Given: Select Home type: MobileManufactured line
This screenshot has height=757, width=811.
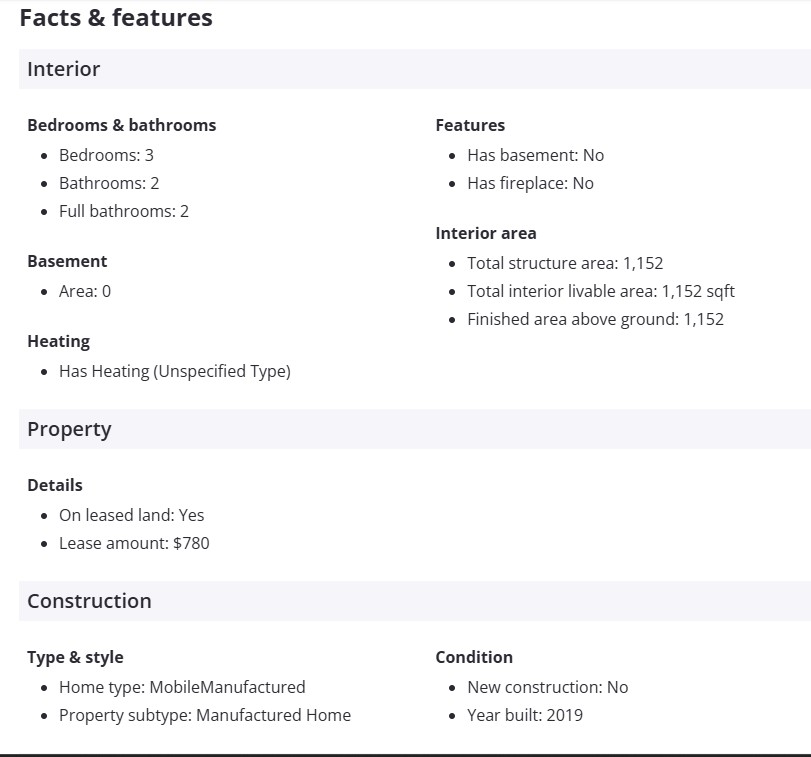Looking at the screenshot, I should point(182,687).
